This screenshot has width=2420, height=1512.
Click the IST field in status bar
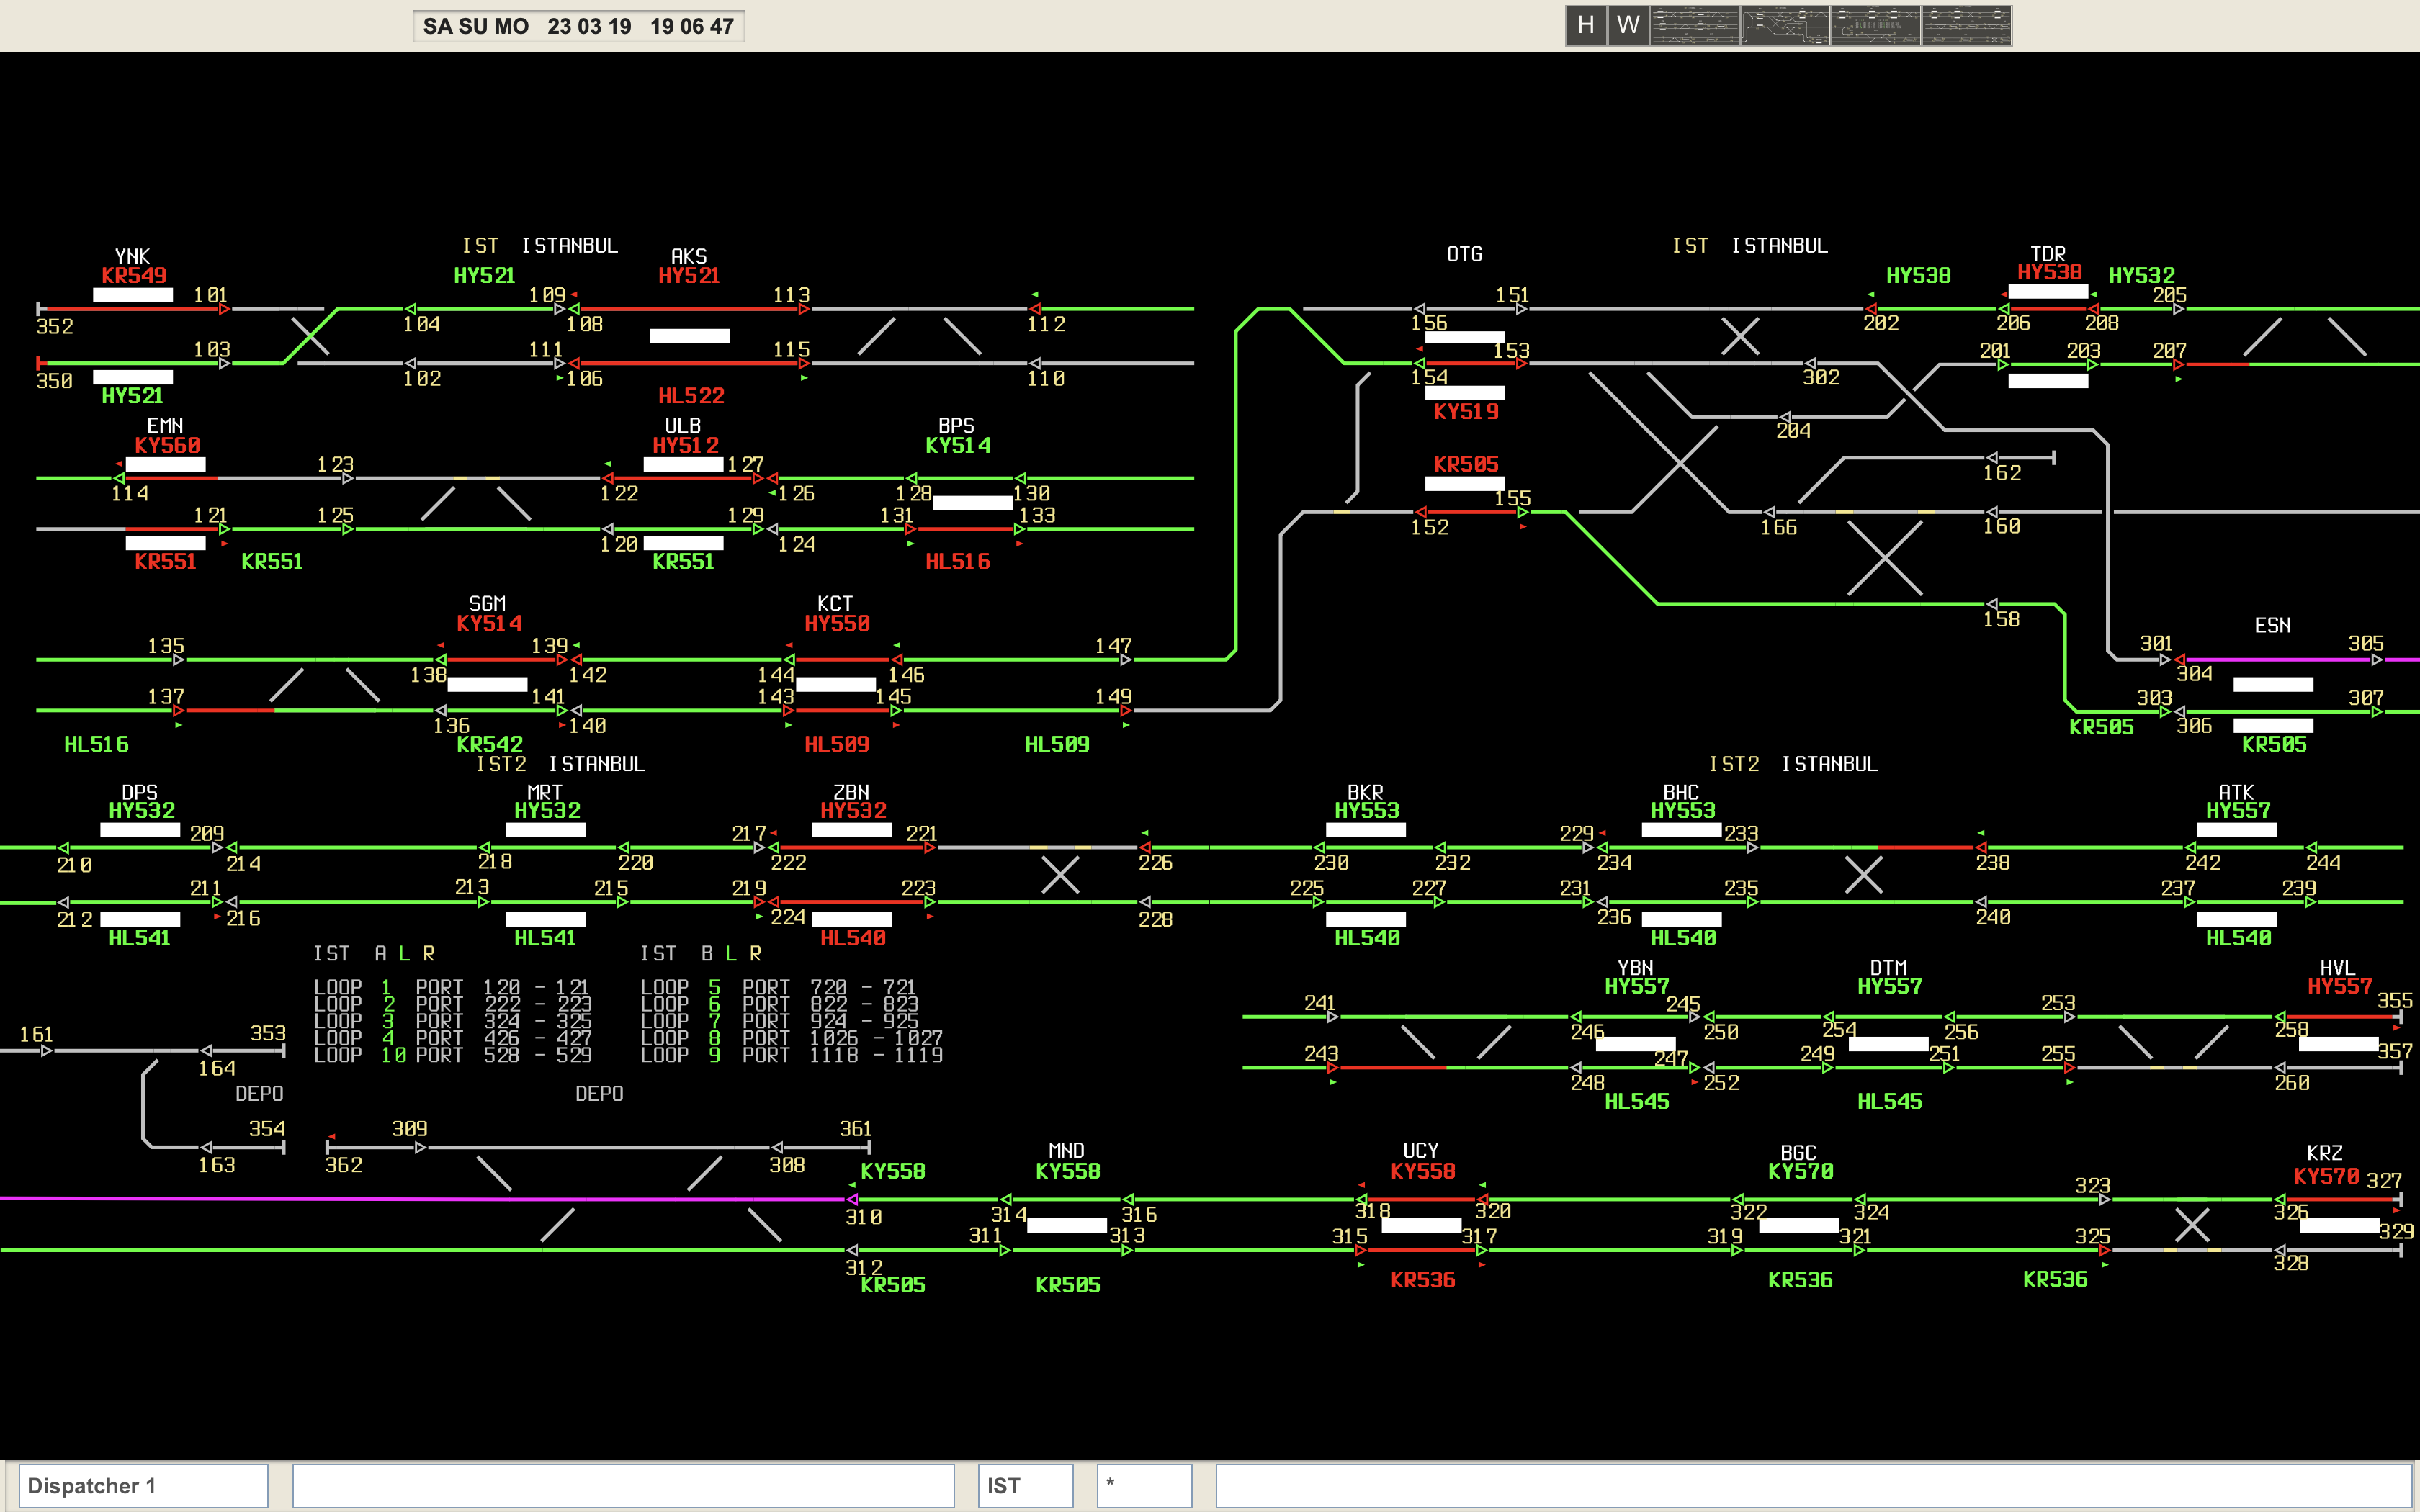point(1025,1485)
